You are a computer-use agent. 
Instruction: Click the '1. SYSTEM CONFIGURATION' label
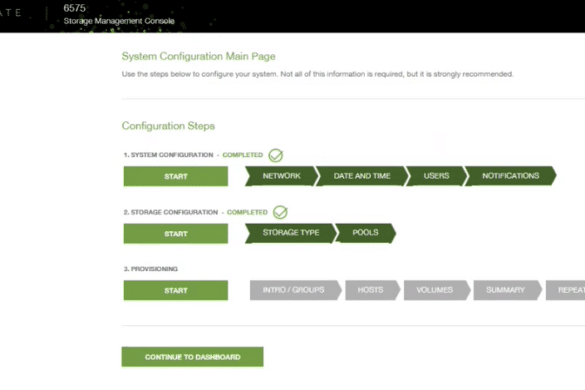[x=168, y=155]
